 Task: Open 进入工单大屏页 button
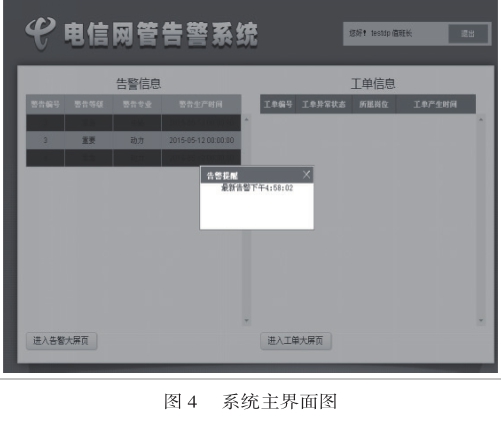pos(296,341)
